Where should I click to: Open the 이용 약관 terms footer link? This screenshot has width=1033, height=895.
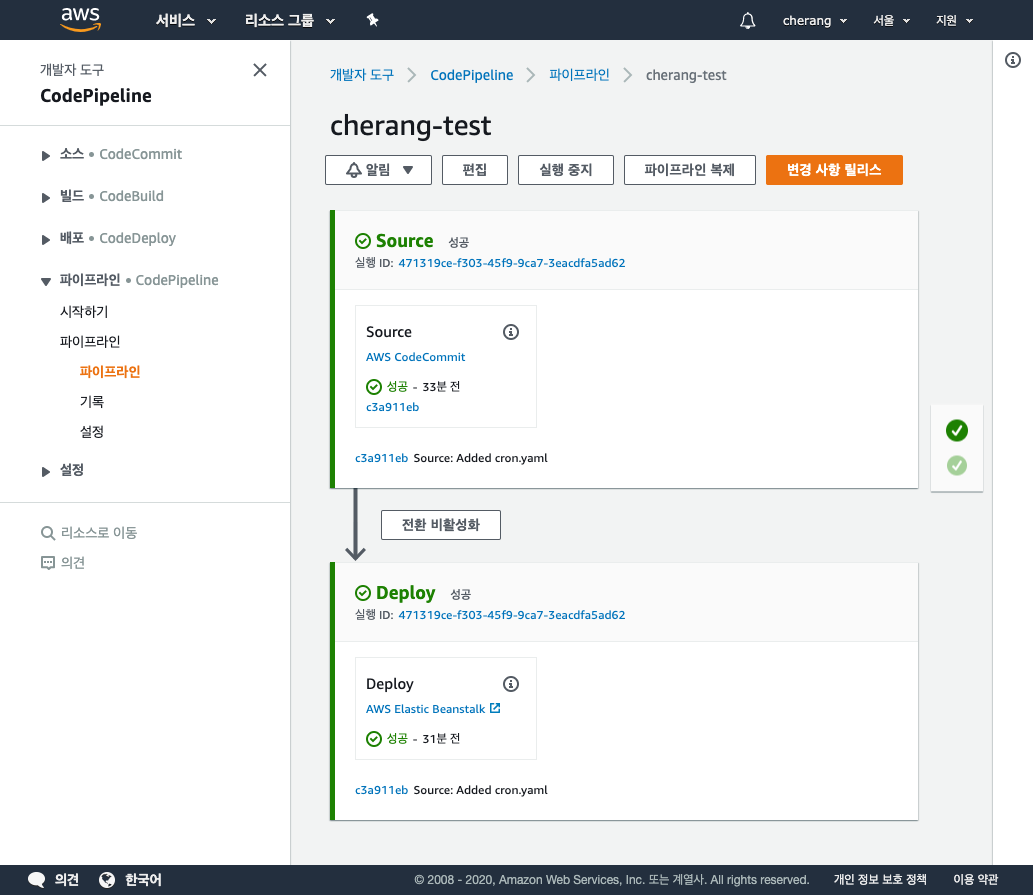(x=976, y=880)
